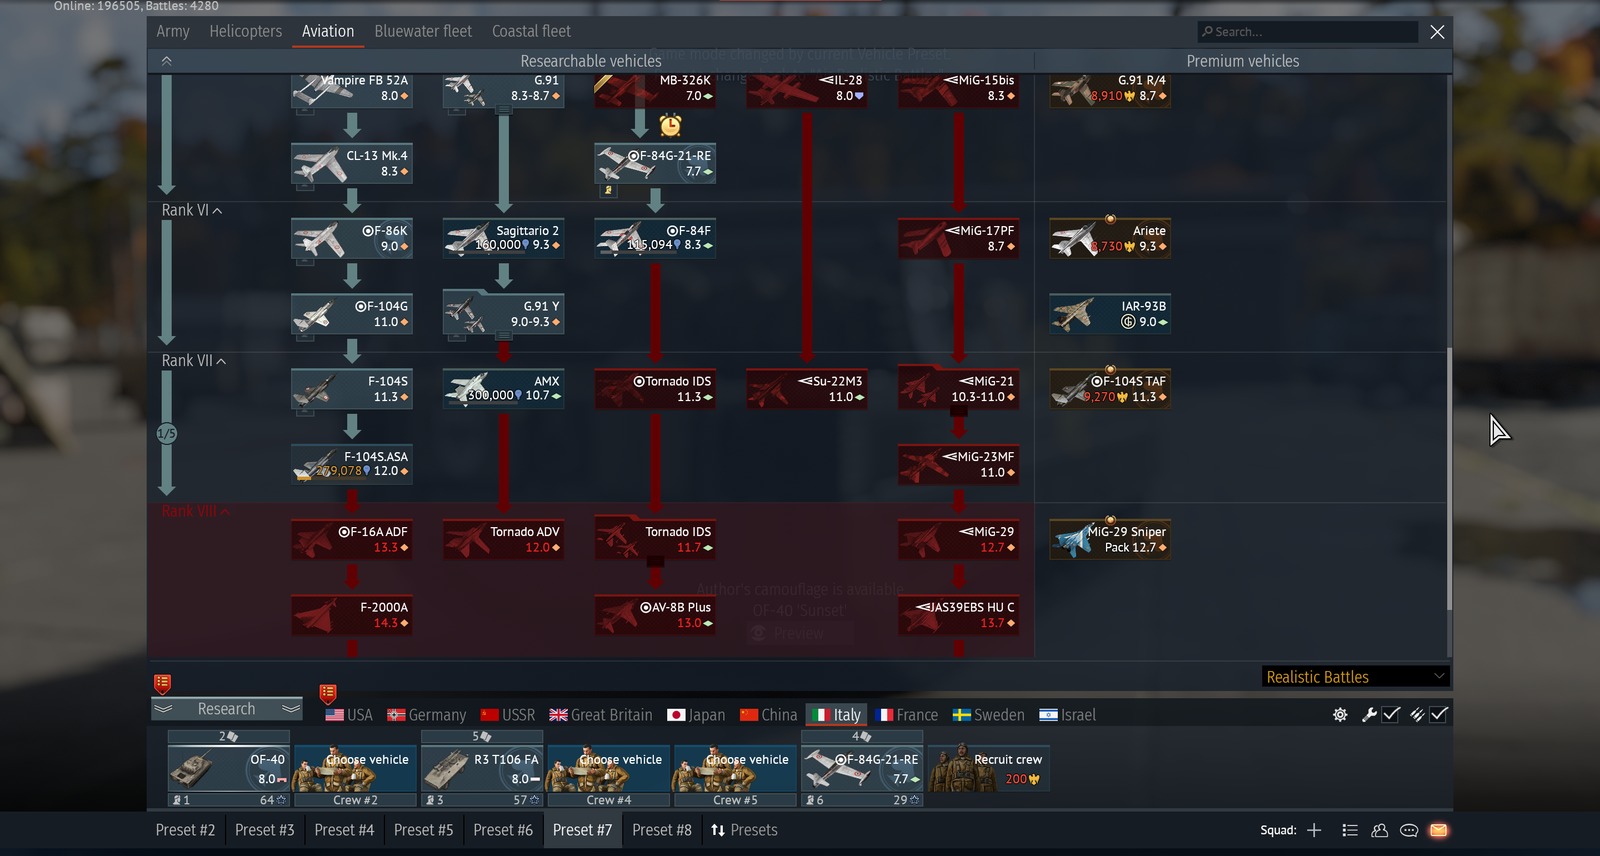Select the USSR nation tab
Screen dimensions: 1600x856
point(508,715)
